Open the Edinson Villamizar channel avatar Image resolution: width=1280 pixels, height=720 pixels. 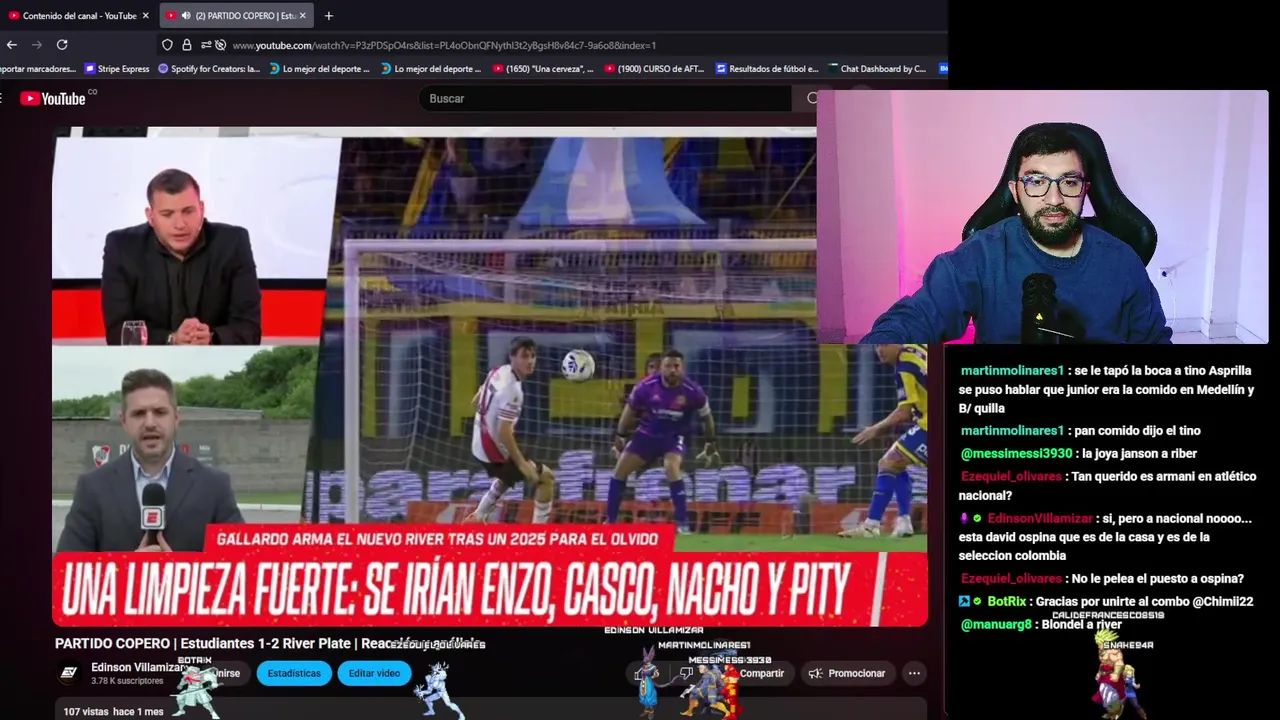(x=69, y=673)
